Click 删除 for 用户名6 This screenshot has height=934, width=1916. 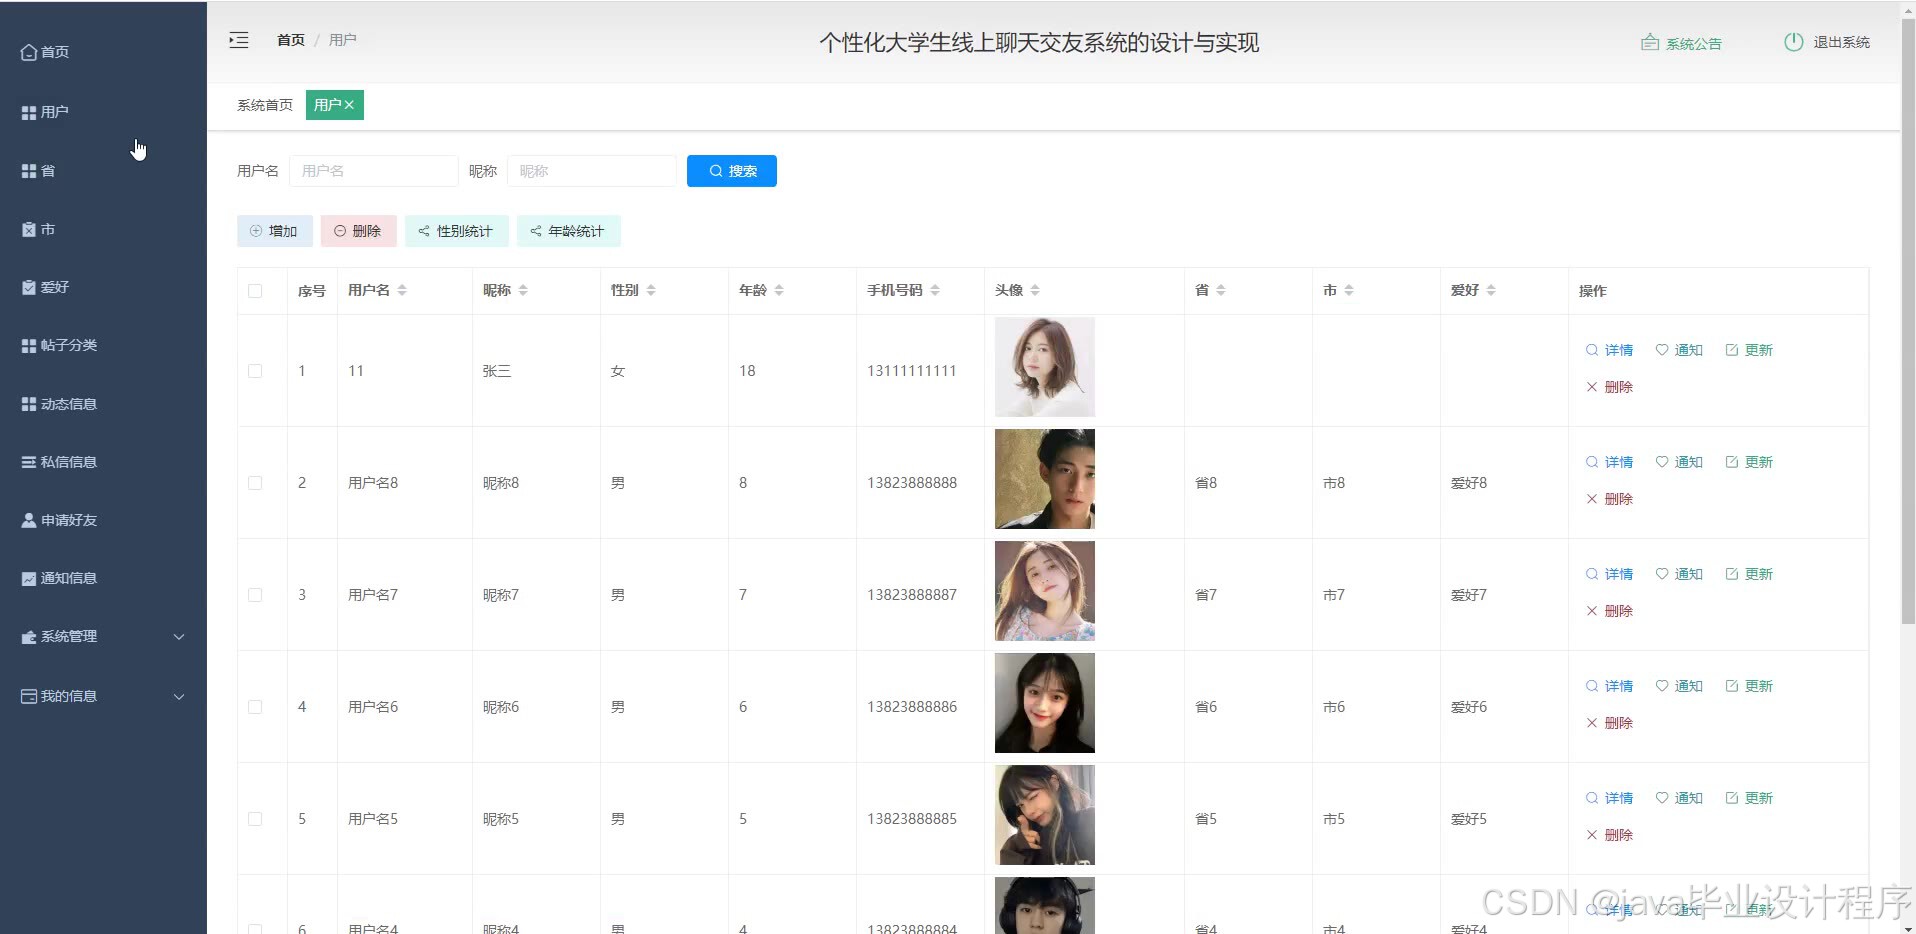pos(1609,723)
